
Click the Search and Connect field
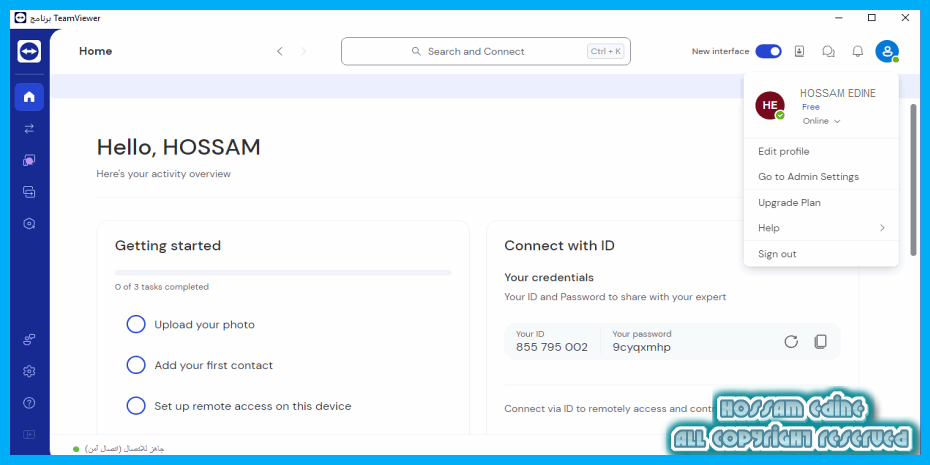486,52
